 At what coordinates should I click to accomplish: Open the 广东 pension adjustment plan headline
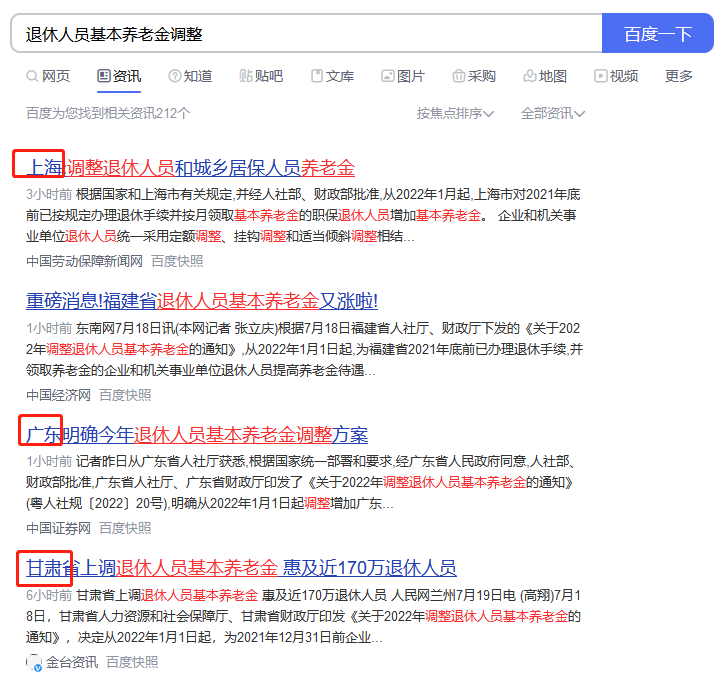click(197, 435)
